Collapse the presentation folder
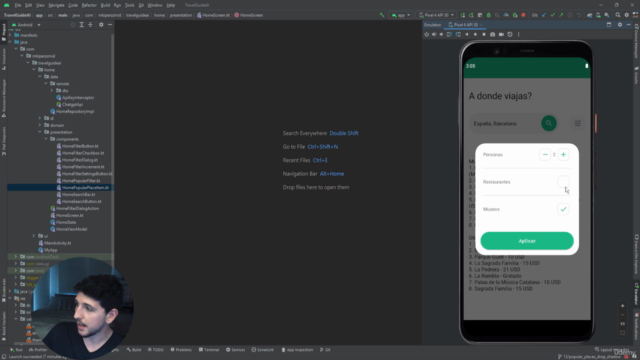This screenshot has height=360, width=640. (40, 132)
